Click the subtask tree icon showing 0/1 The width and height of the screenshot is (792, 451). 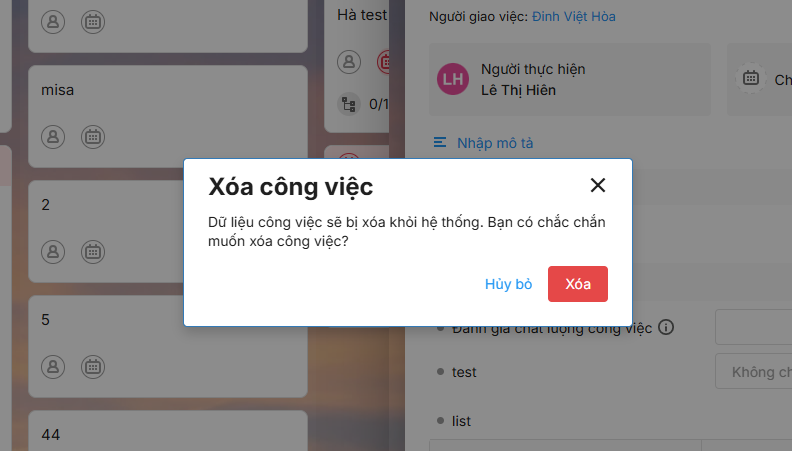pos(349,105)
